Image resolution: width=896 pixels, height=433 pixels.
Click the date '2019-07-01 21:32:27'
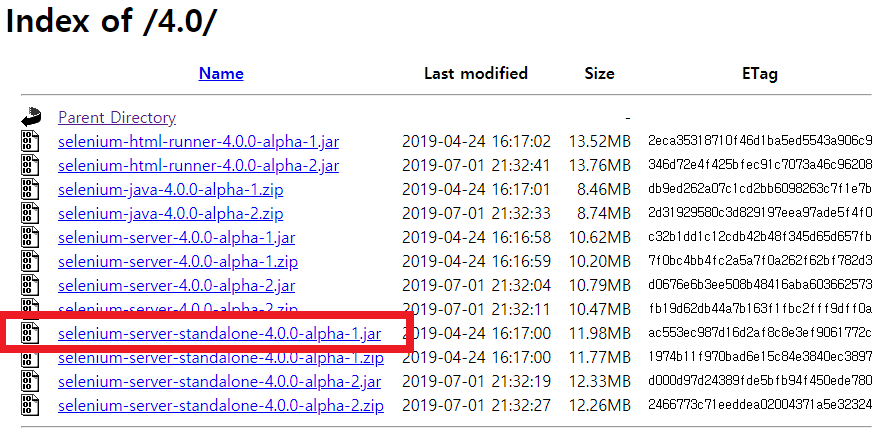click(x=476, y=406)
